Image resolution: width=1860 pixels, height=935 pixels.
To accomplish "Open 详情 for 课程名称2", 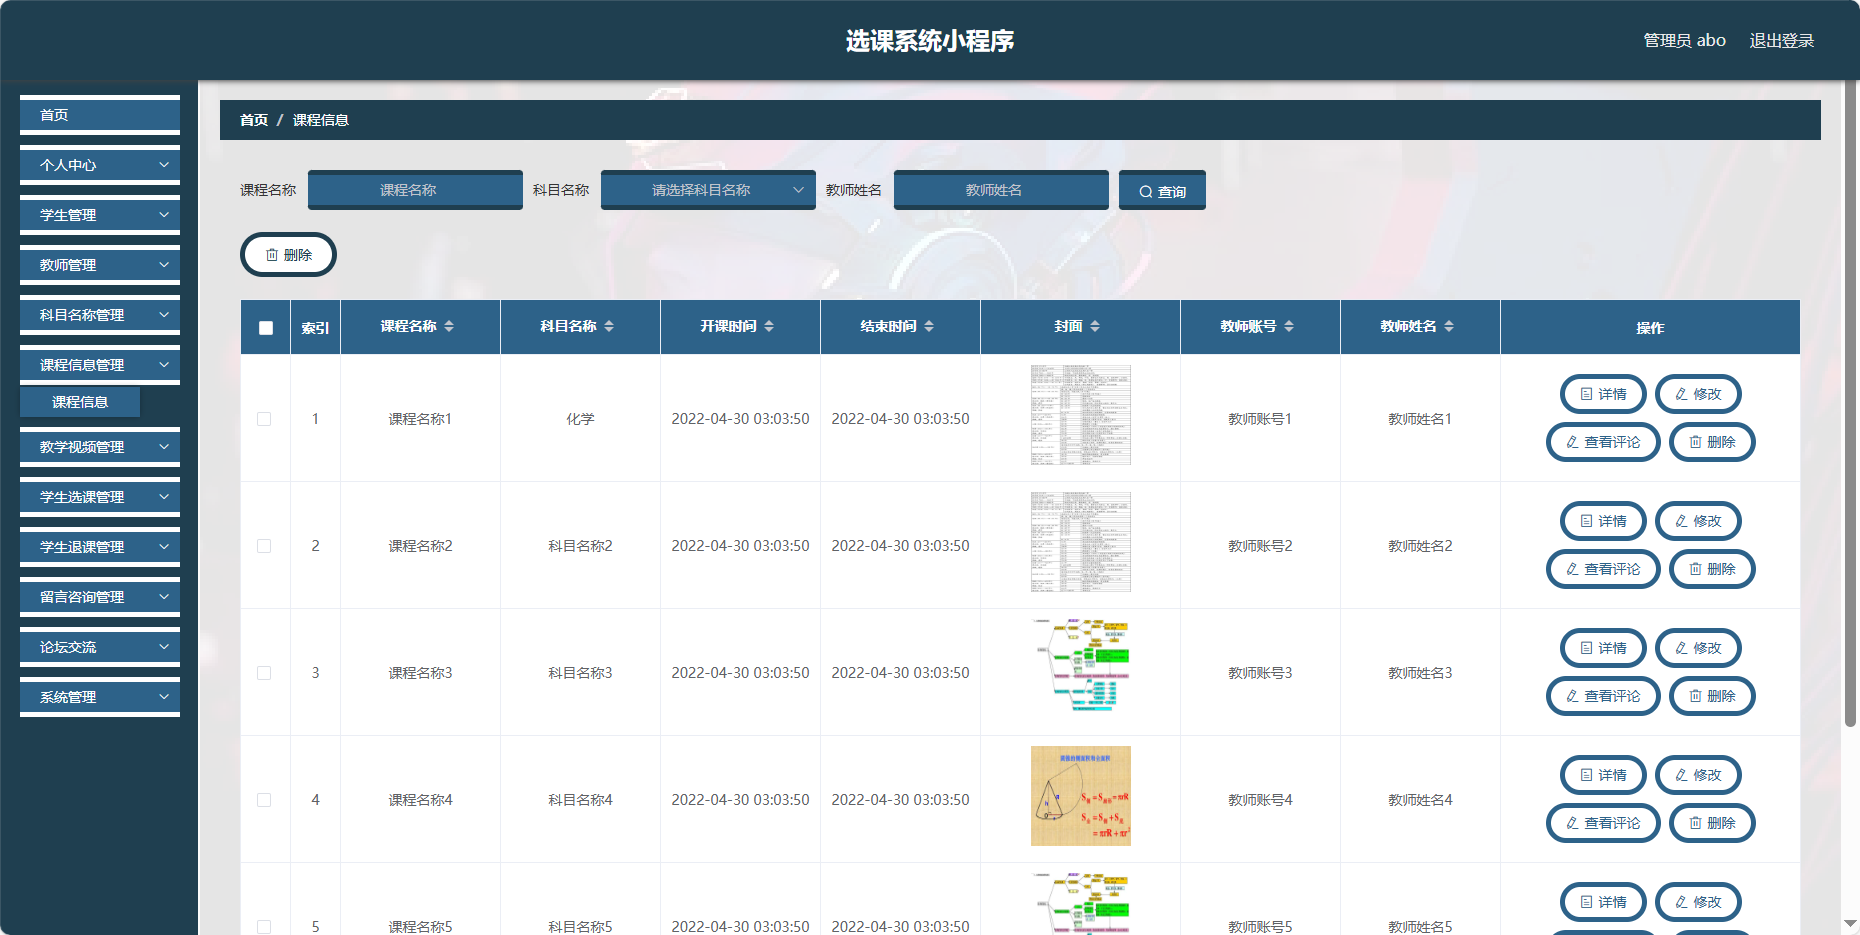I will [x=1603, y=521].
